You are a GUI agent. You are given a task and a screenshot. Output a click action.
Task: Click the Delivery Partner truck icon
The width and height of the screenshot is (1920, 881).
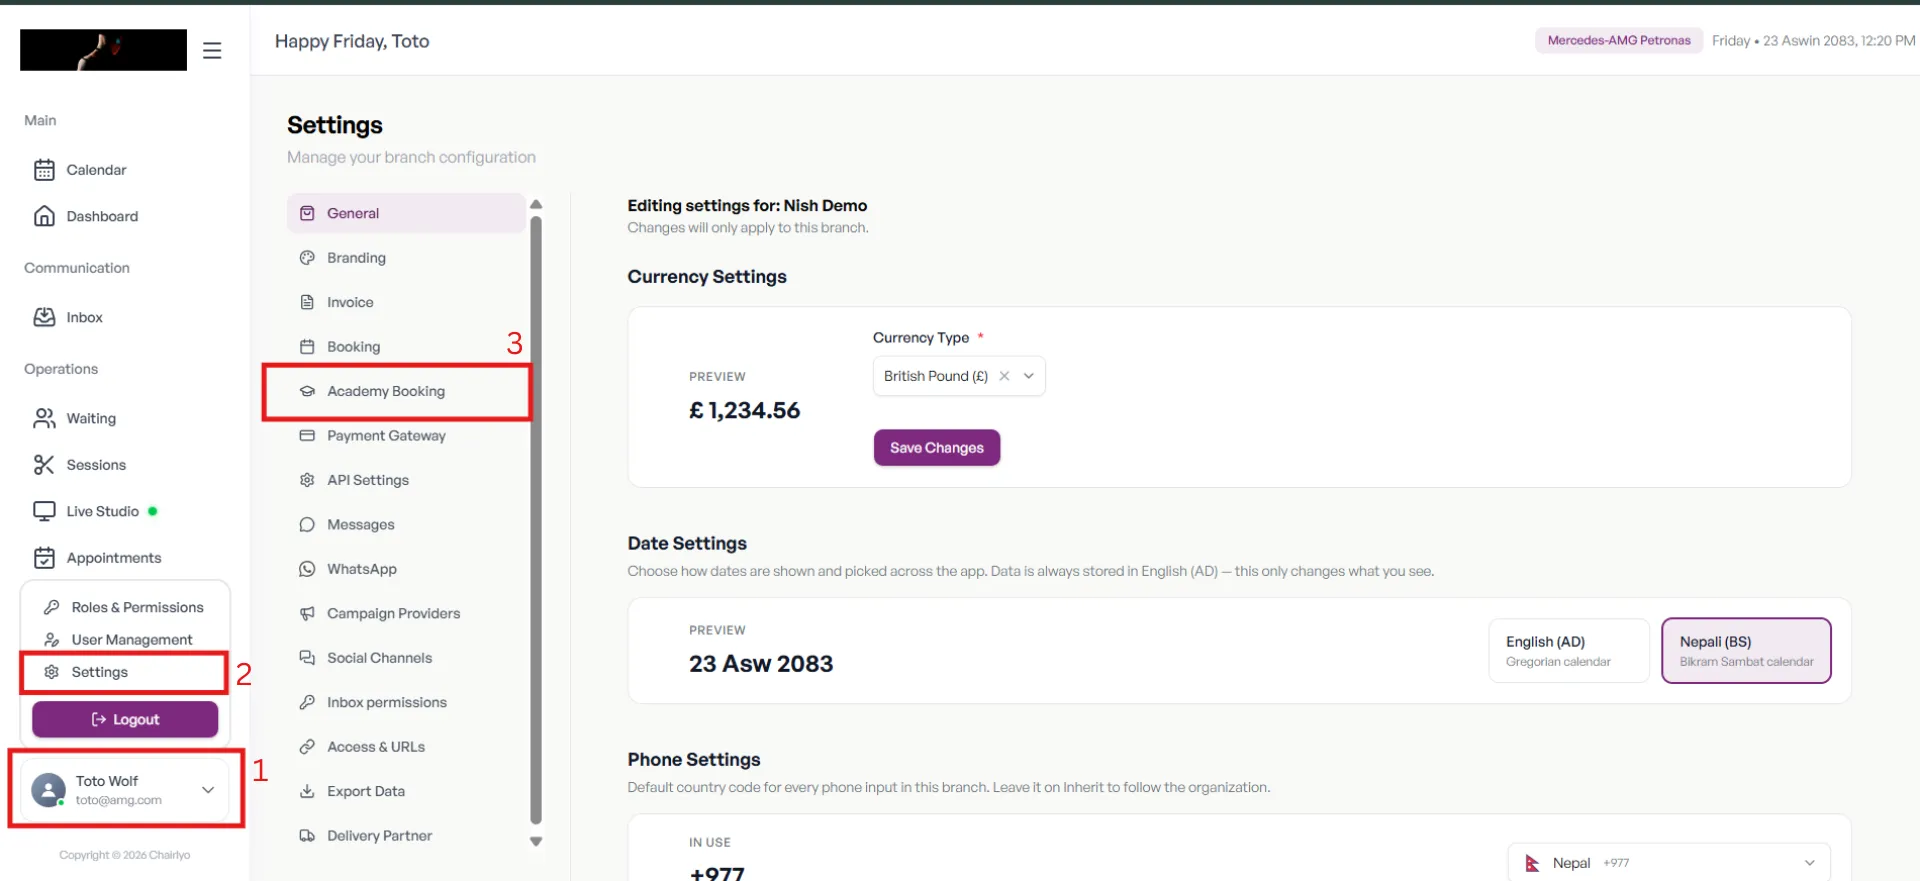click(x=307, y=836)
